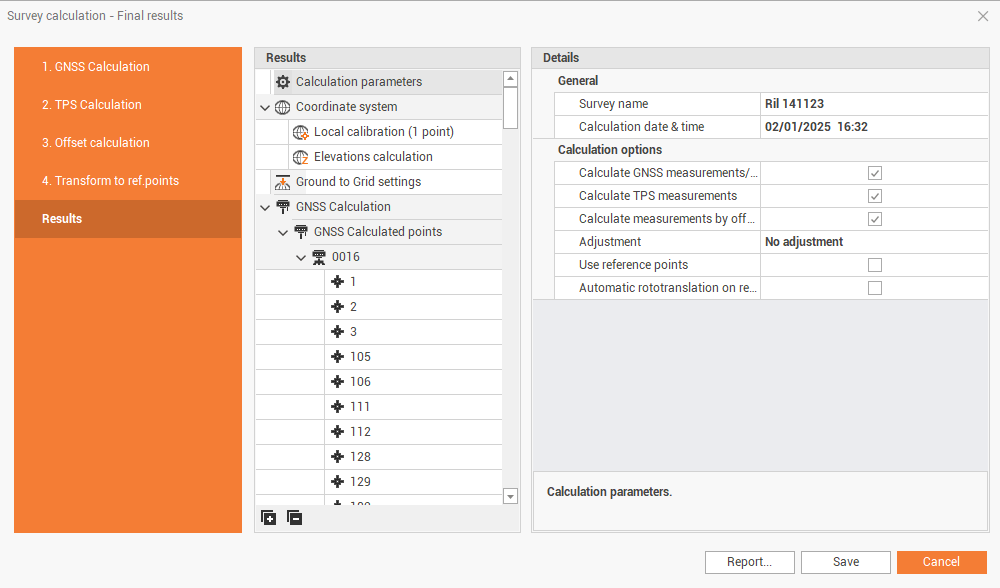Enable the Use reference points checkbox

[874, 265]
